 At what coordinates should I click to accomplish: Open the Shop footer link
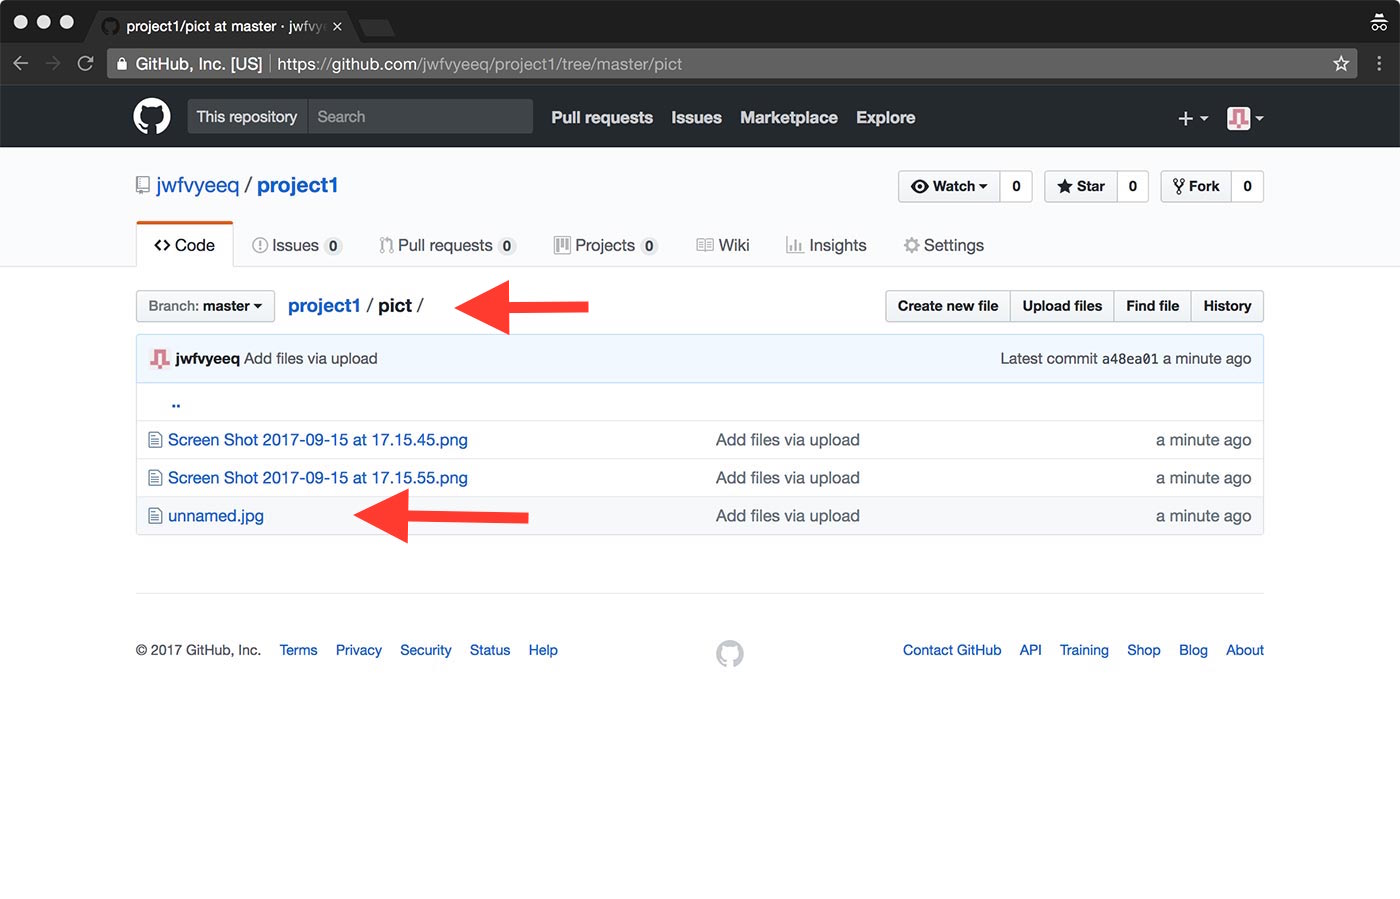1144,650
